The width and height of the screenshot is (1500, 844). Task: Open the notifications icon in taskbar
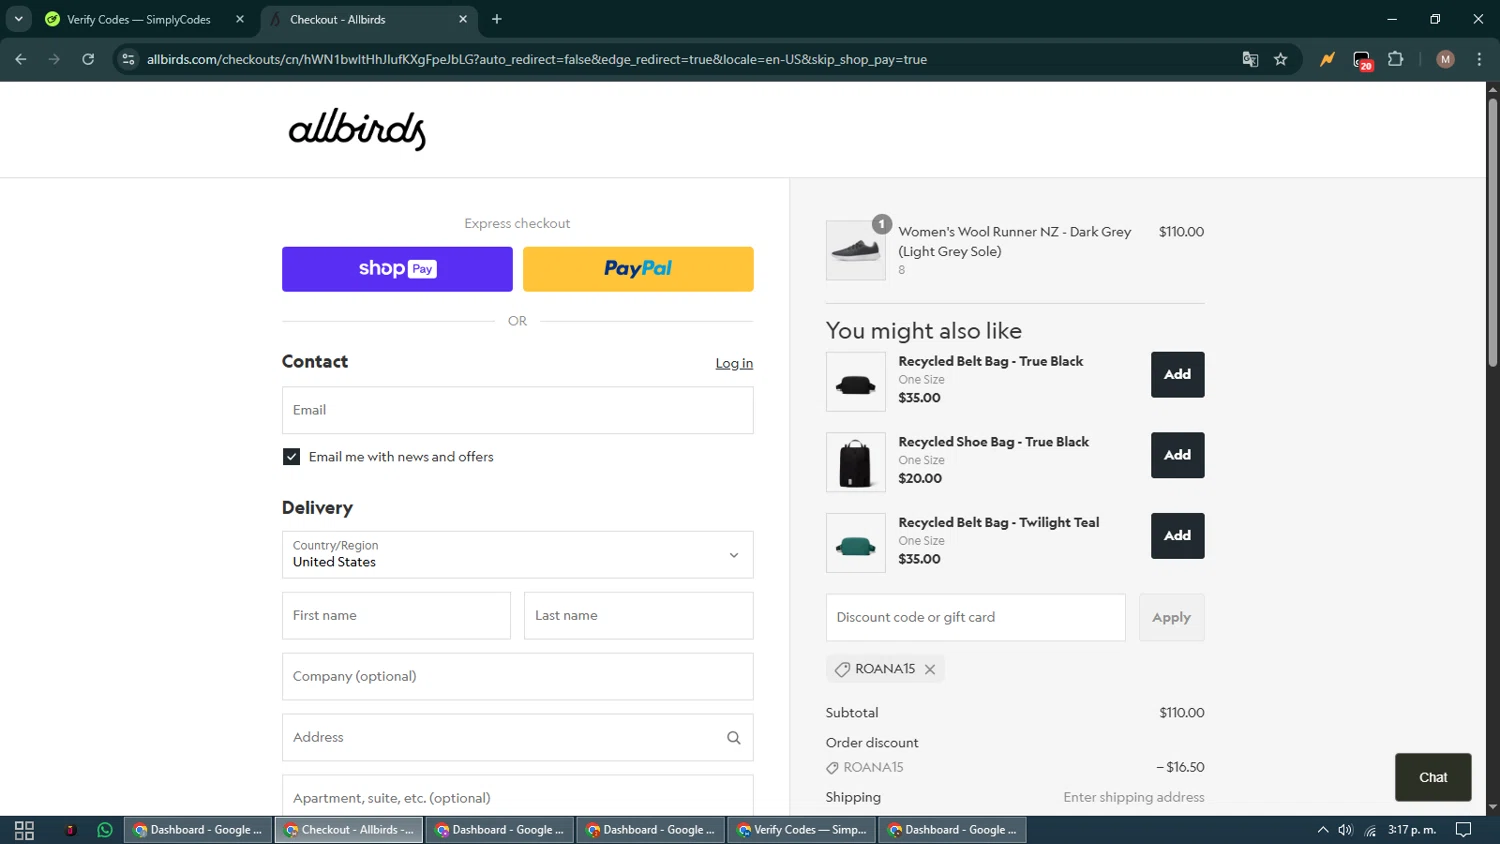pyautogui.click(x=1463, y=830)
